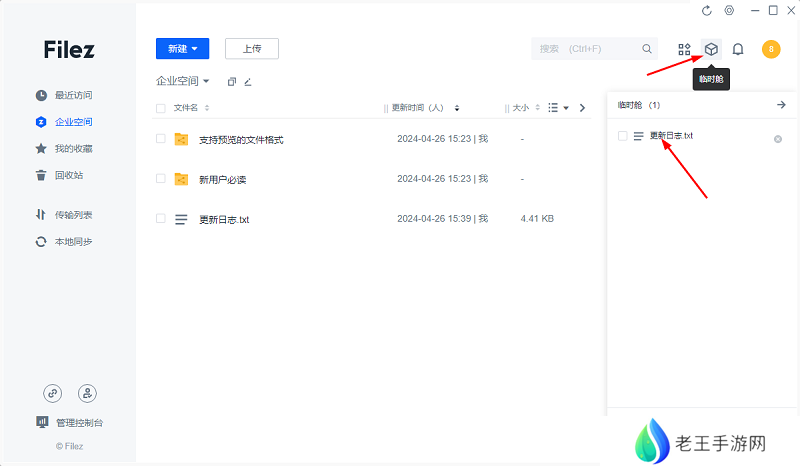Screen dimensions: 800x466
Task: Check the 支持预览的文件格式 folder checkbox
Action: 161,139
